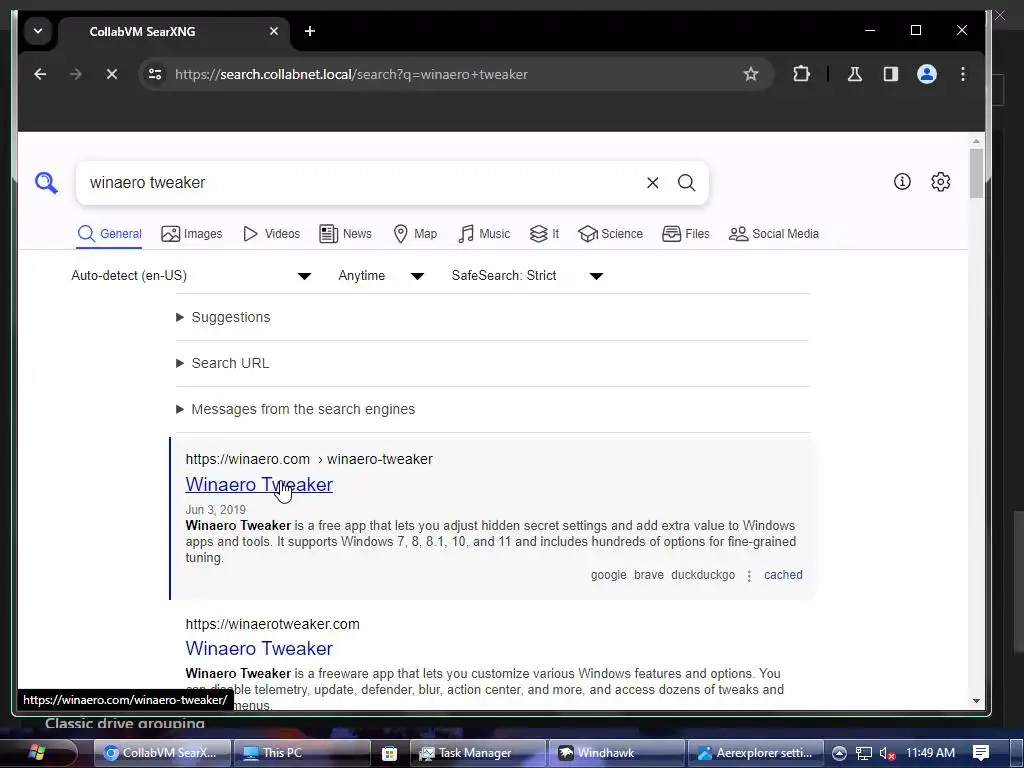Go back to the previous page
Image resolution: width=1024 pixels, height=768 pixels.
pyautogui.click(x=40, y=74)
